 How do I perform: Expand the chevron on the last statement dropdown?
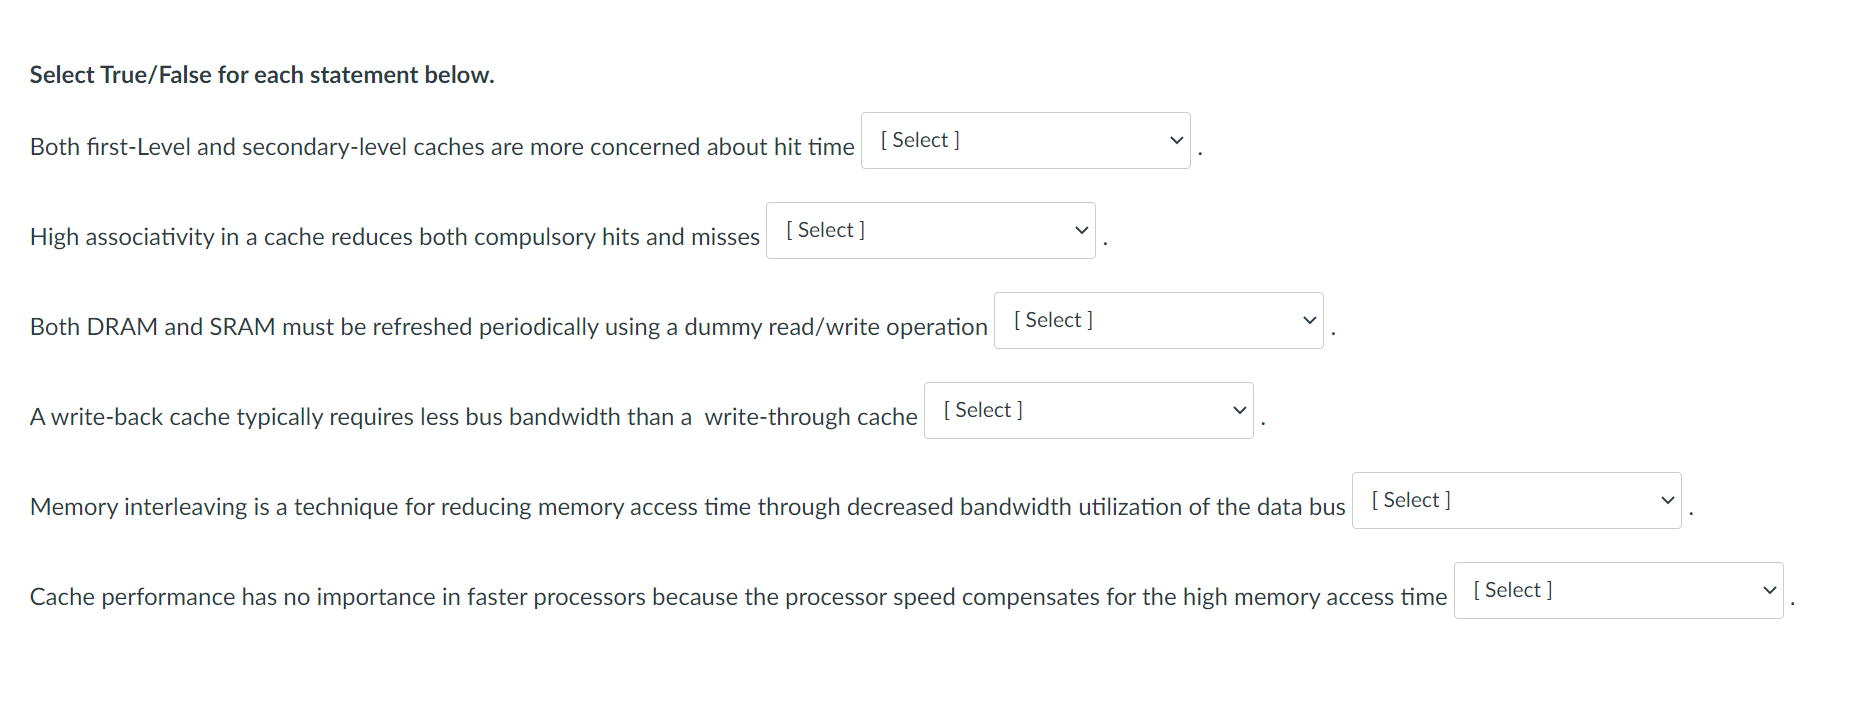coord(1769,590)
